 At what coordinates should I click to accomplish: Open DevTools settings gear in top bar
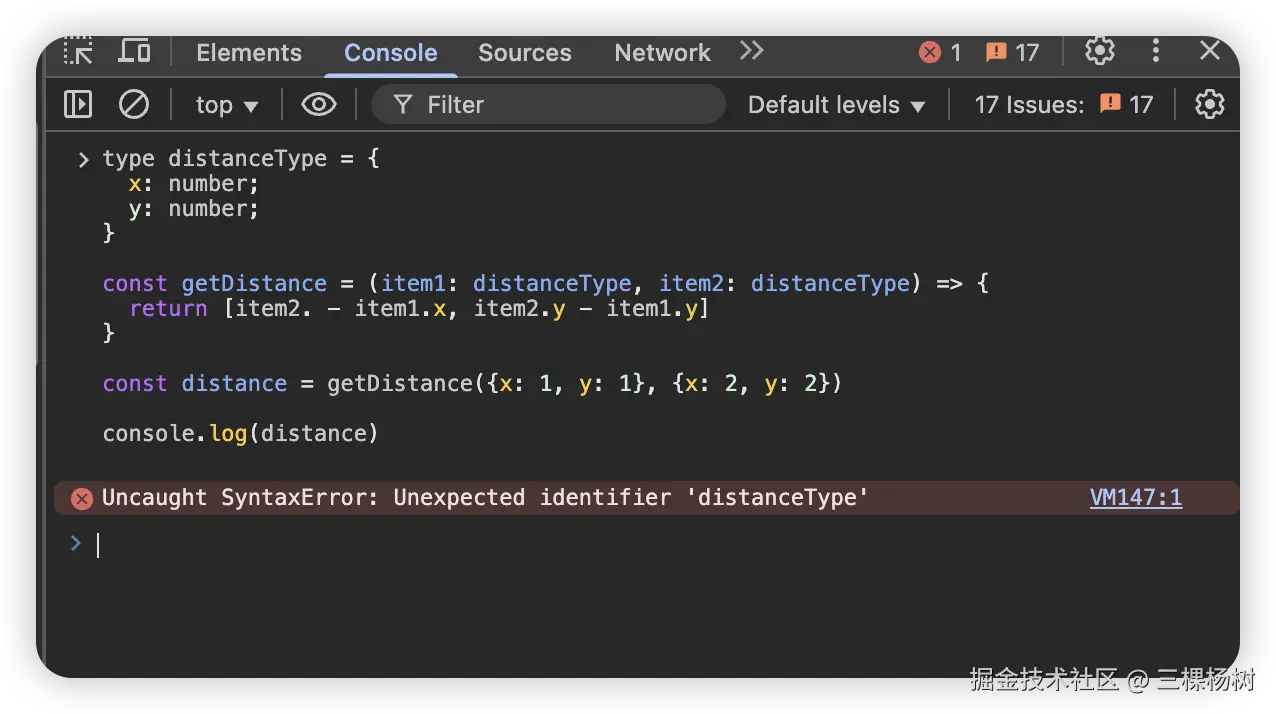1099,51
